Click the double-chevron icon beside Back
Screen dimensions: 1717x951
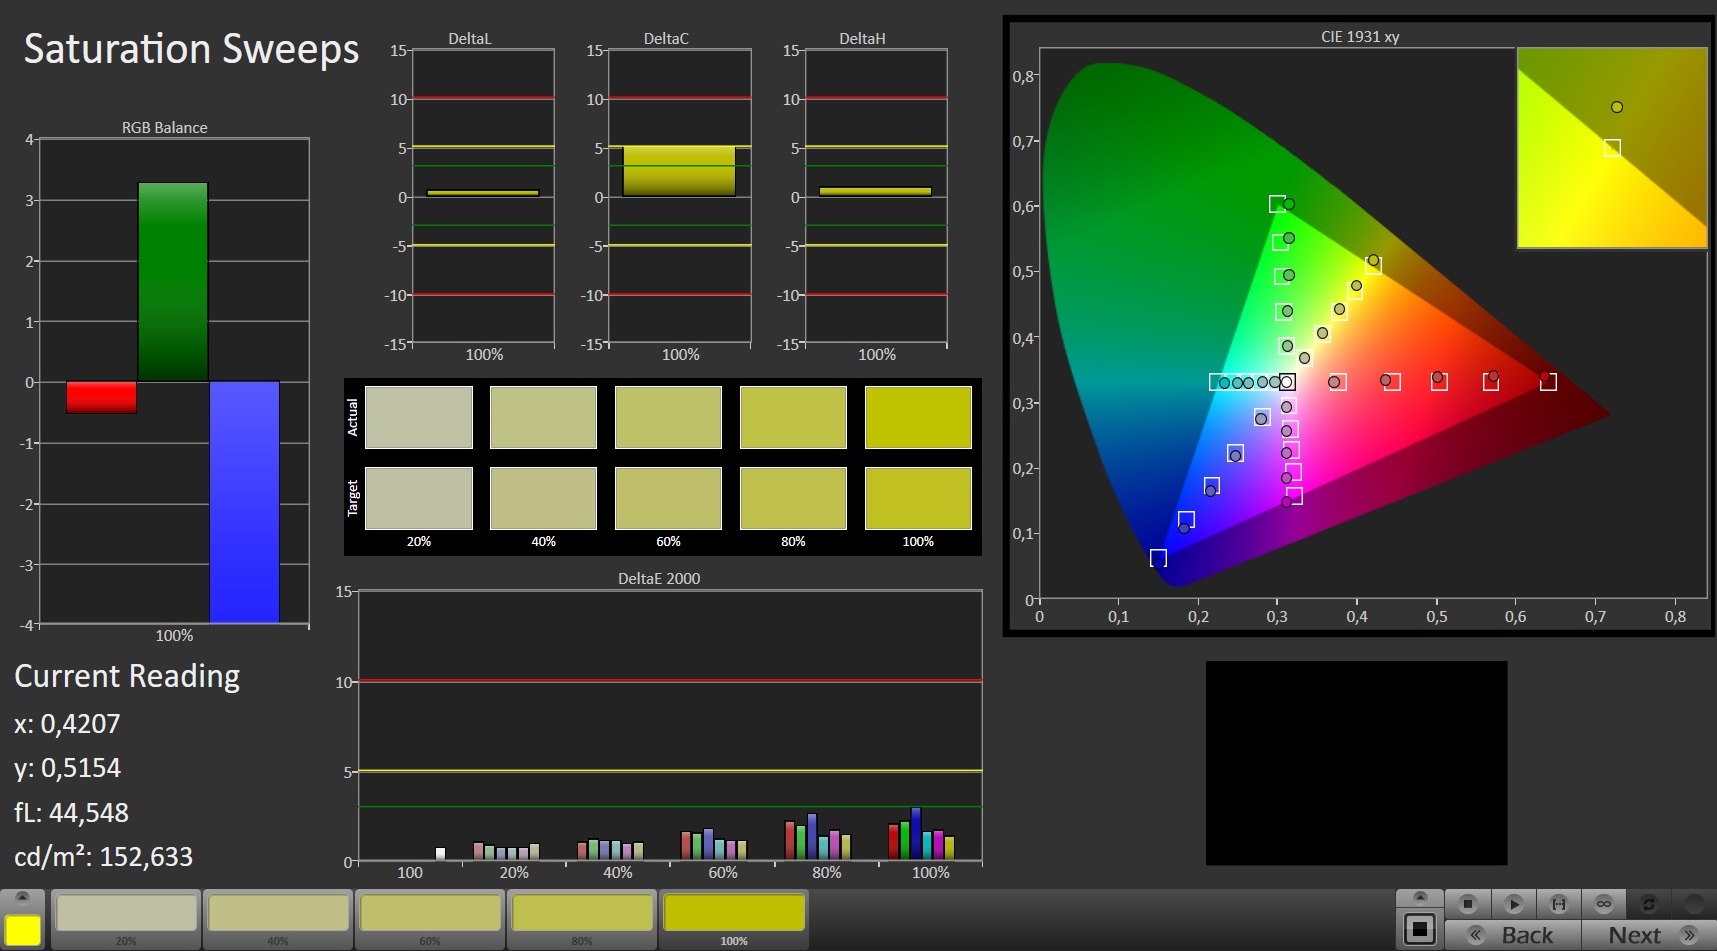(1476, 935)
